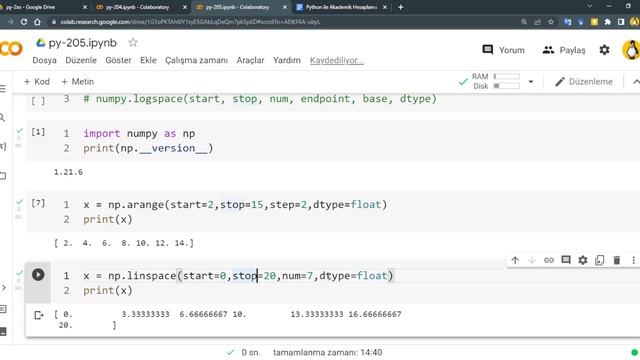This screenshot has width=640, height=360.
Task: Click the RAM and Disk usage indicator
Action: click(496, 81)
